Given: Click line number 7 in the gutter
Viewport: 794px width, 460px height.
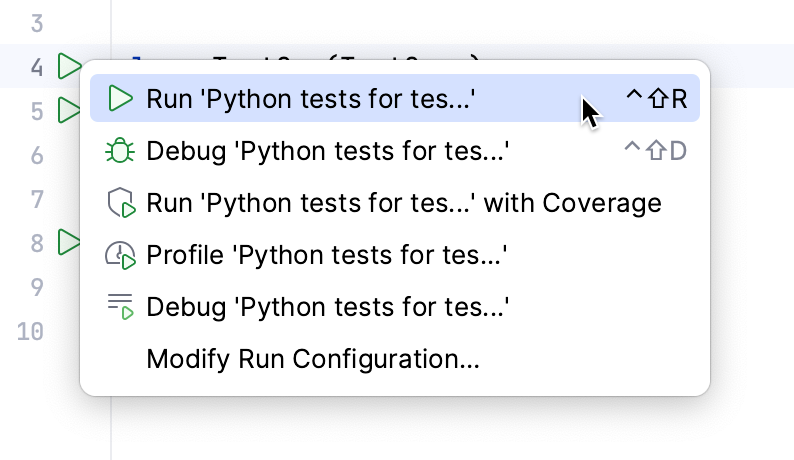Looking at the screenshot, I should 37,199.
